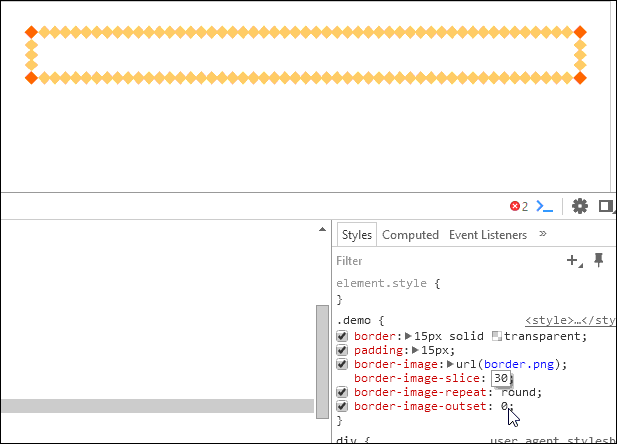
Task: Expand the border shorthand triangle
Action: (x=408, y=336)
